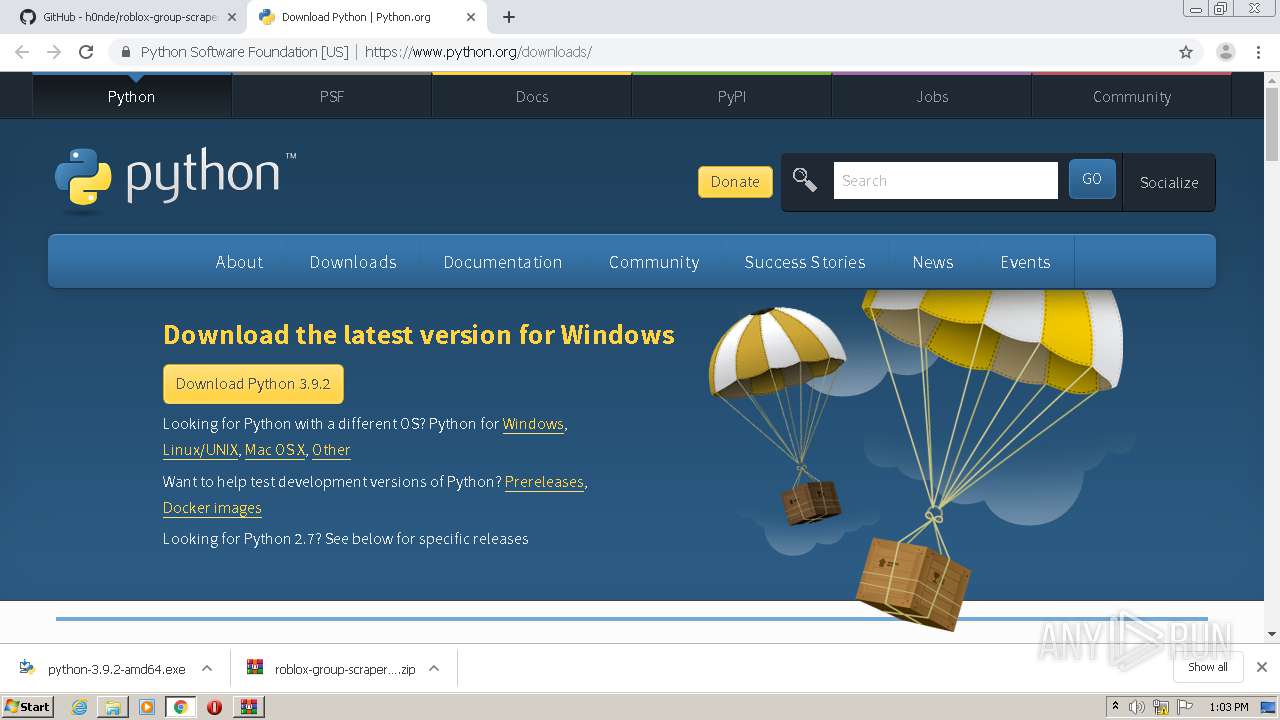1280x720 pixels.
Task: Open Windows Media Player taskbar icon
Action: coord(147,707)
